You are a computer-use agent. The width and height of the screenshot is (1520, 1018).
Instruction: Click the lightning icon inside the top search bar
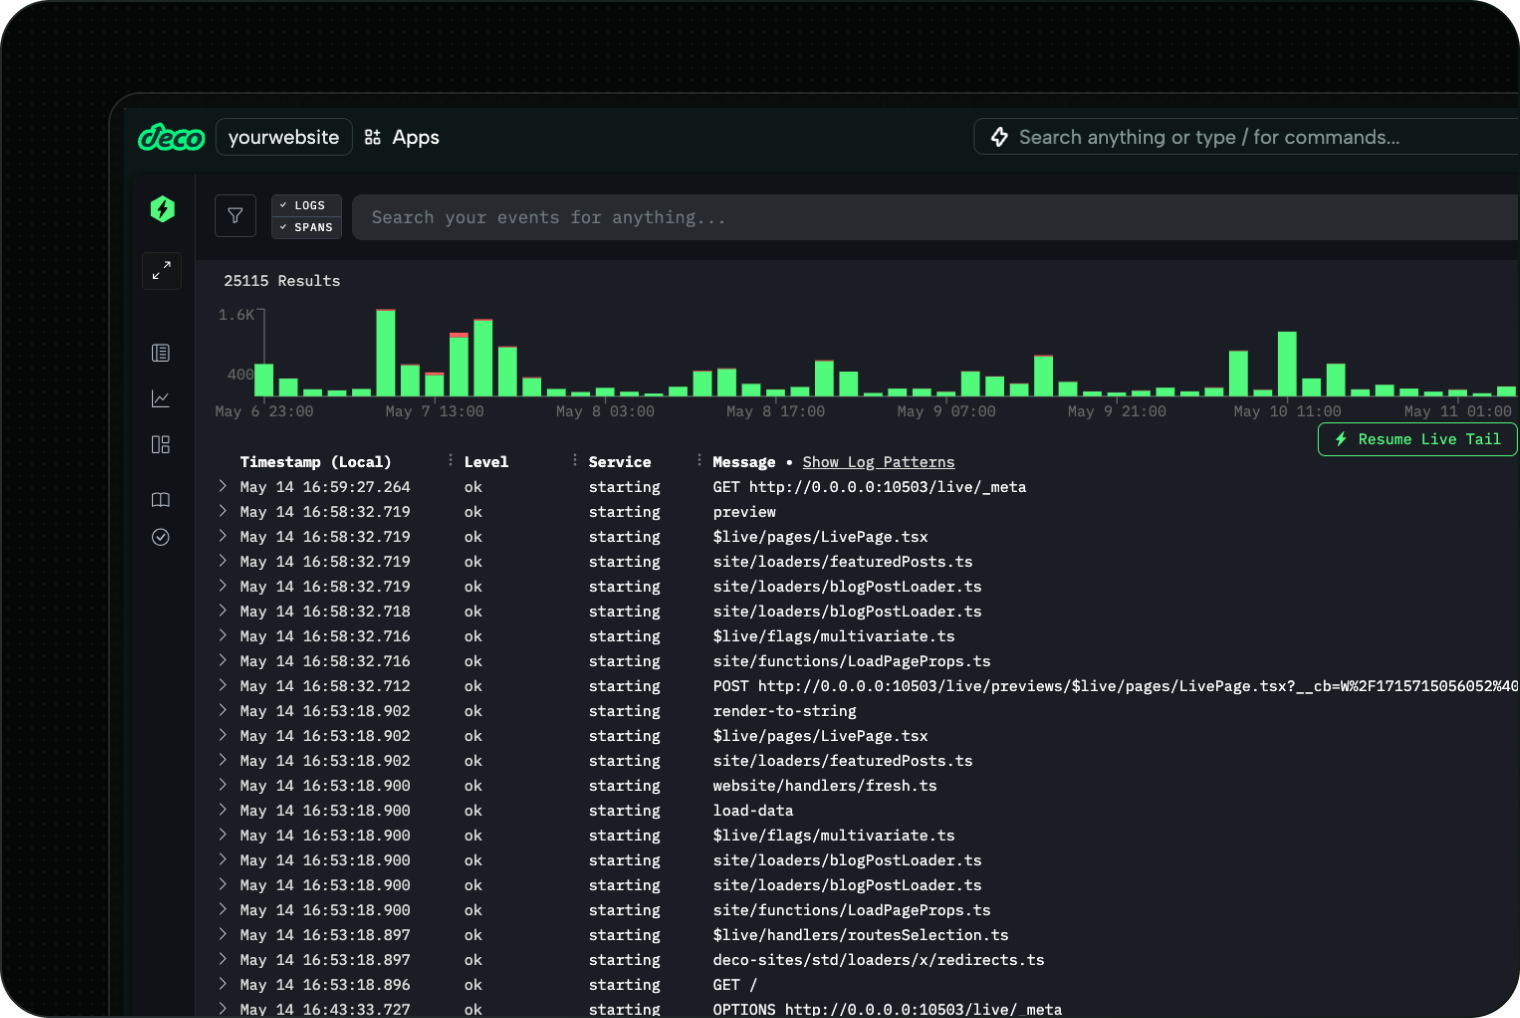[999, 137]
